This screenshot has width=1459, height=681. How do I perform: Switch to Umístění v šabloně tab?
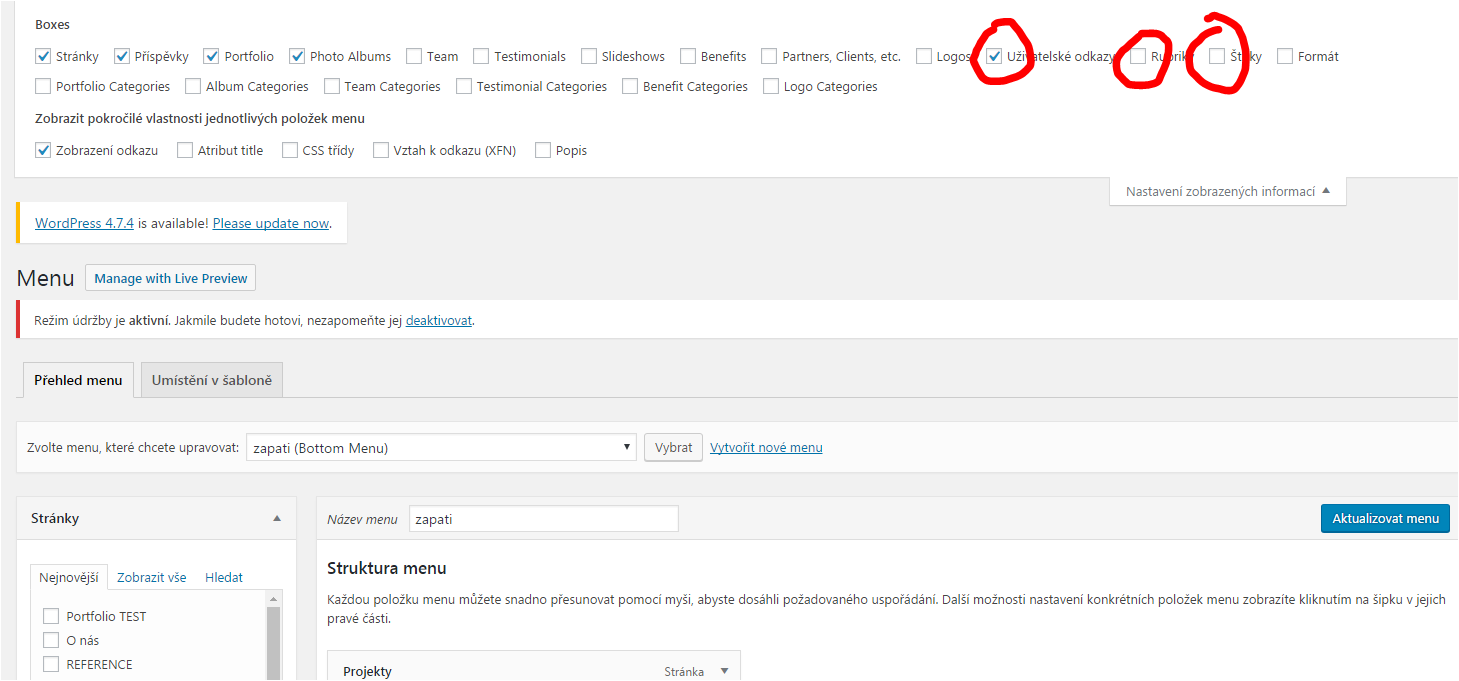tap(212, 380)
